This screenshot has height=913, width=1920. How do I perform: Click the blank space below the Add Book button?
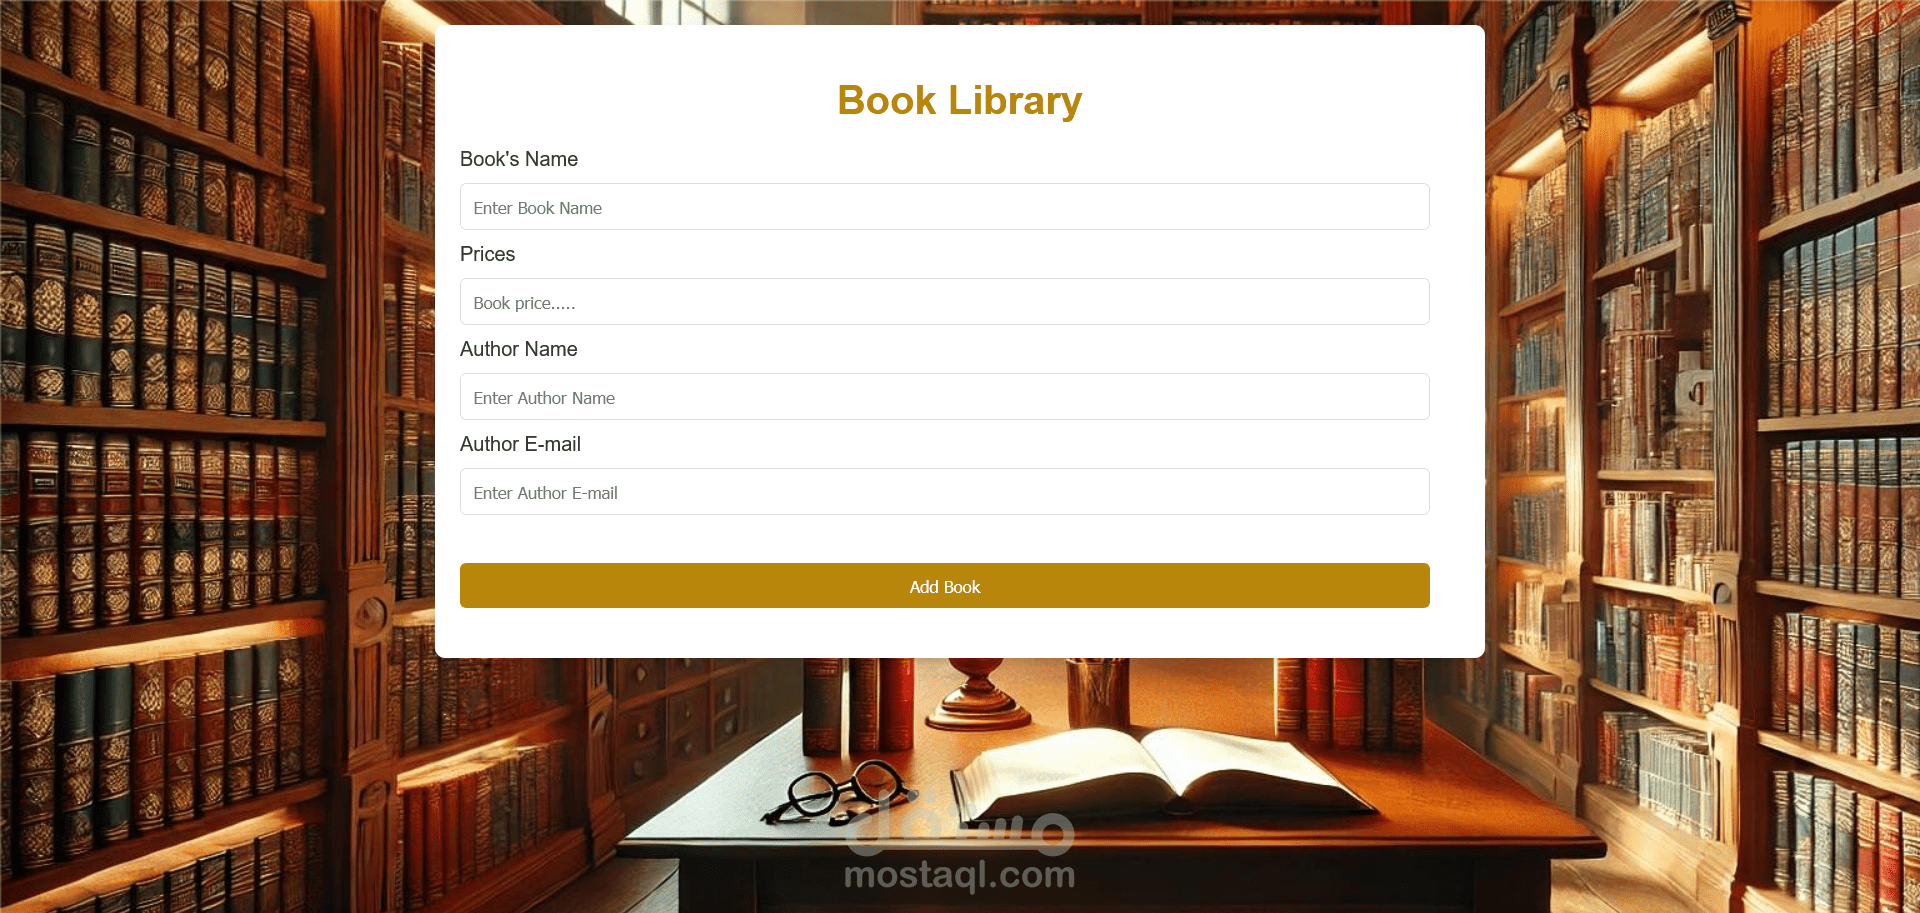click(x=944, y=633)
